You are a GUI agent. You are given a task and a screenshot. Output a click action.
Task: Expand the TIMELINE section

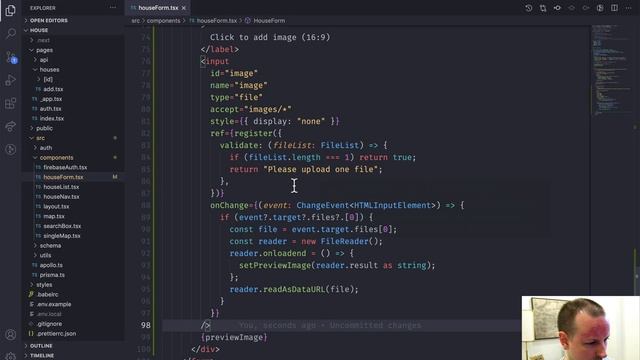[x=42, y=356]
